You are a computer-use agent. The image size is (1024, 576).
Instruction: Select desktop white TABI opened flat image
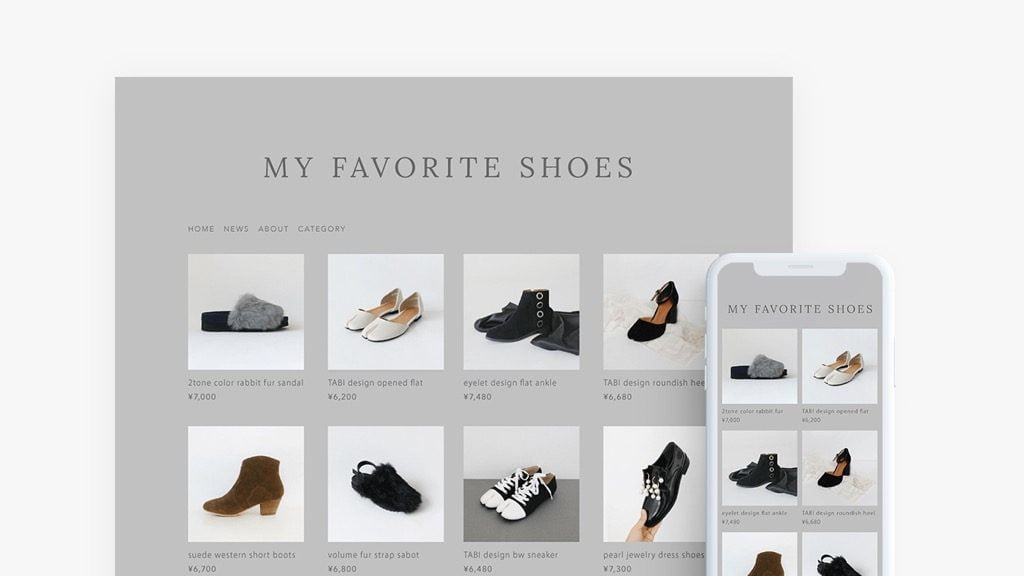385,312
